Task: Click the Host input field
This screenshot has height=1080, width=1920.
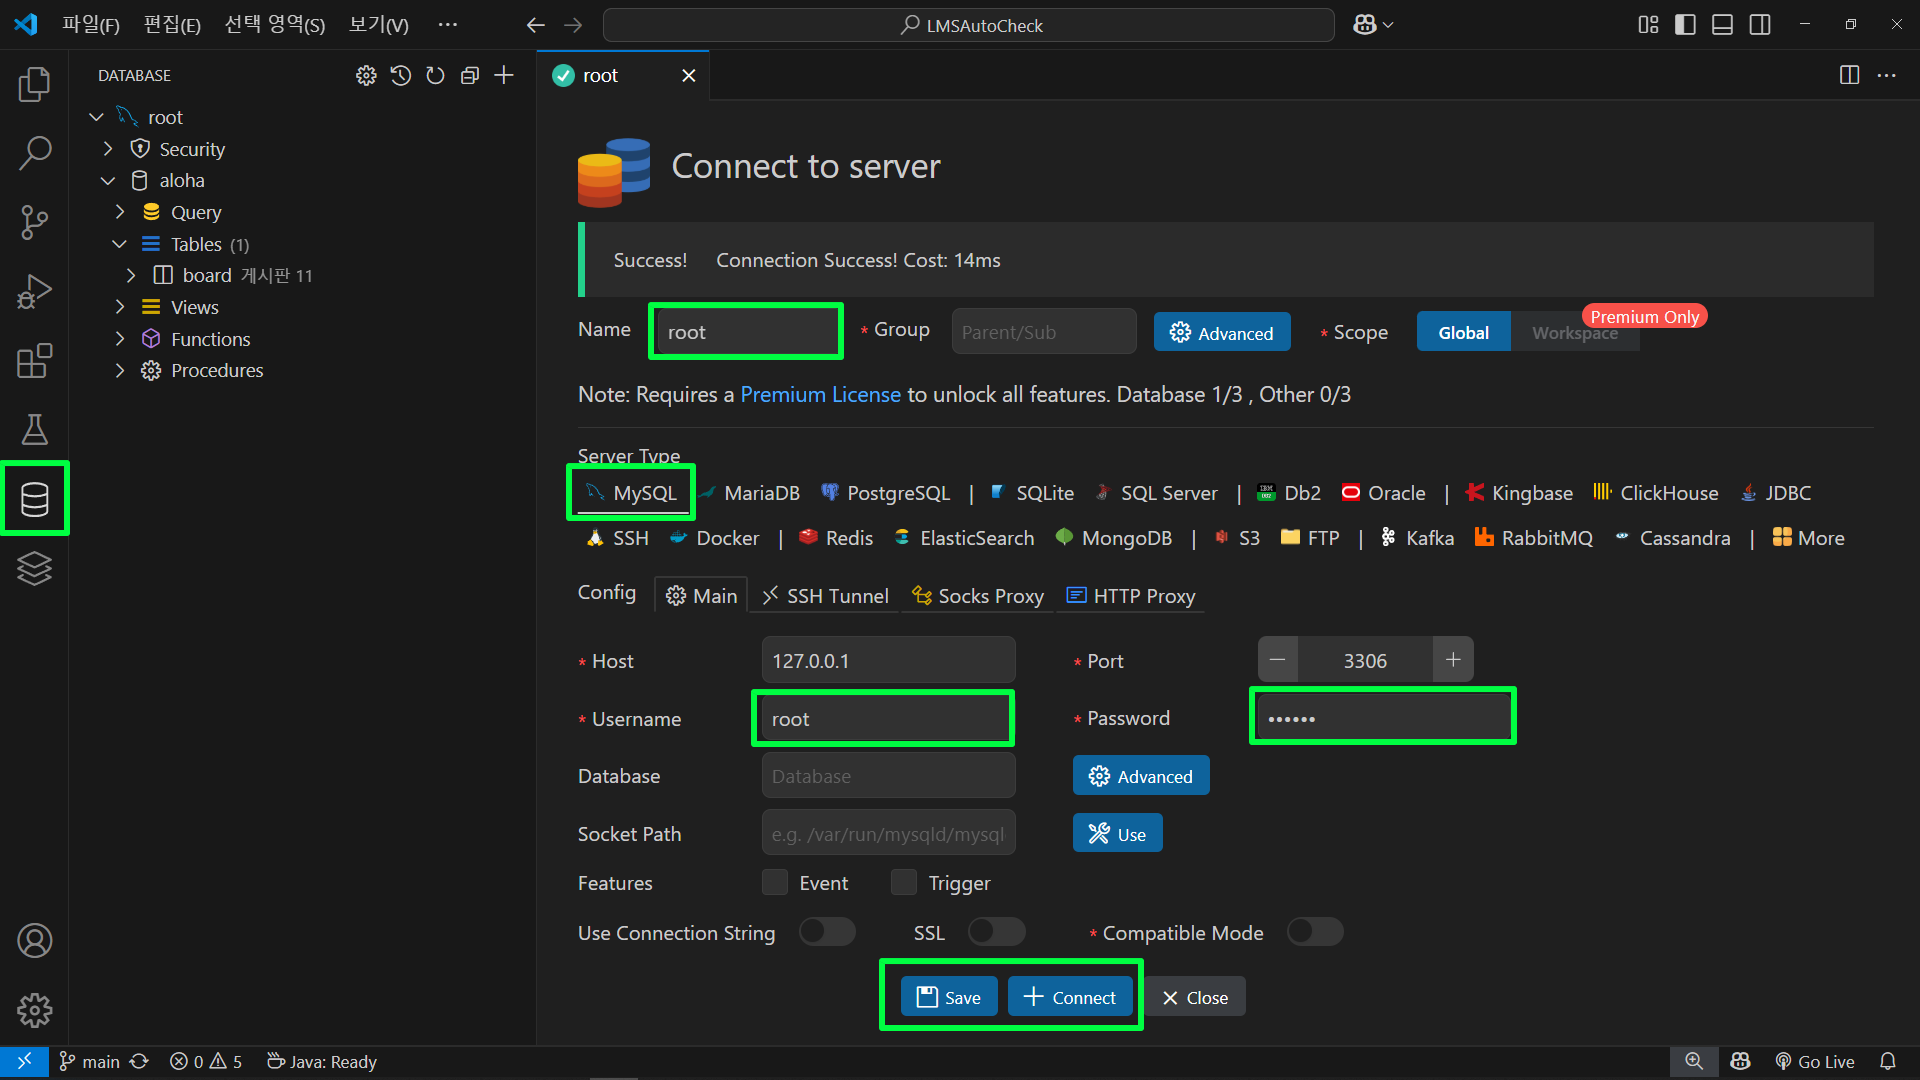Action: (888, 660)
